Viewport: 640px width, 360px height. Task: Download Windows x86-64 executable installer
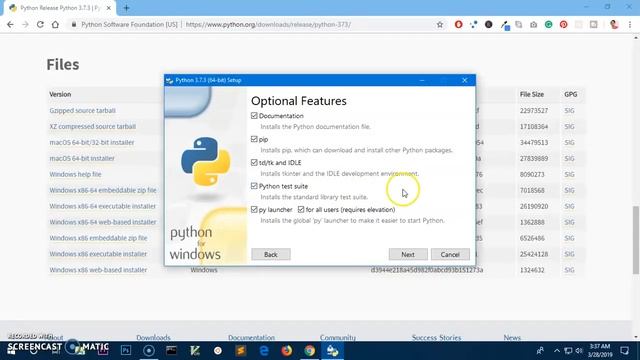[103, 206]
